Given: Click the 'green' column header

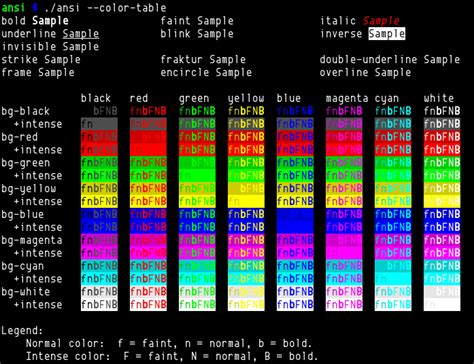Looking at the screenshot, I should 194,98.
